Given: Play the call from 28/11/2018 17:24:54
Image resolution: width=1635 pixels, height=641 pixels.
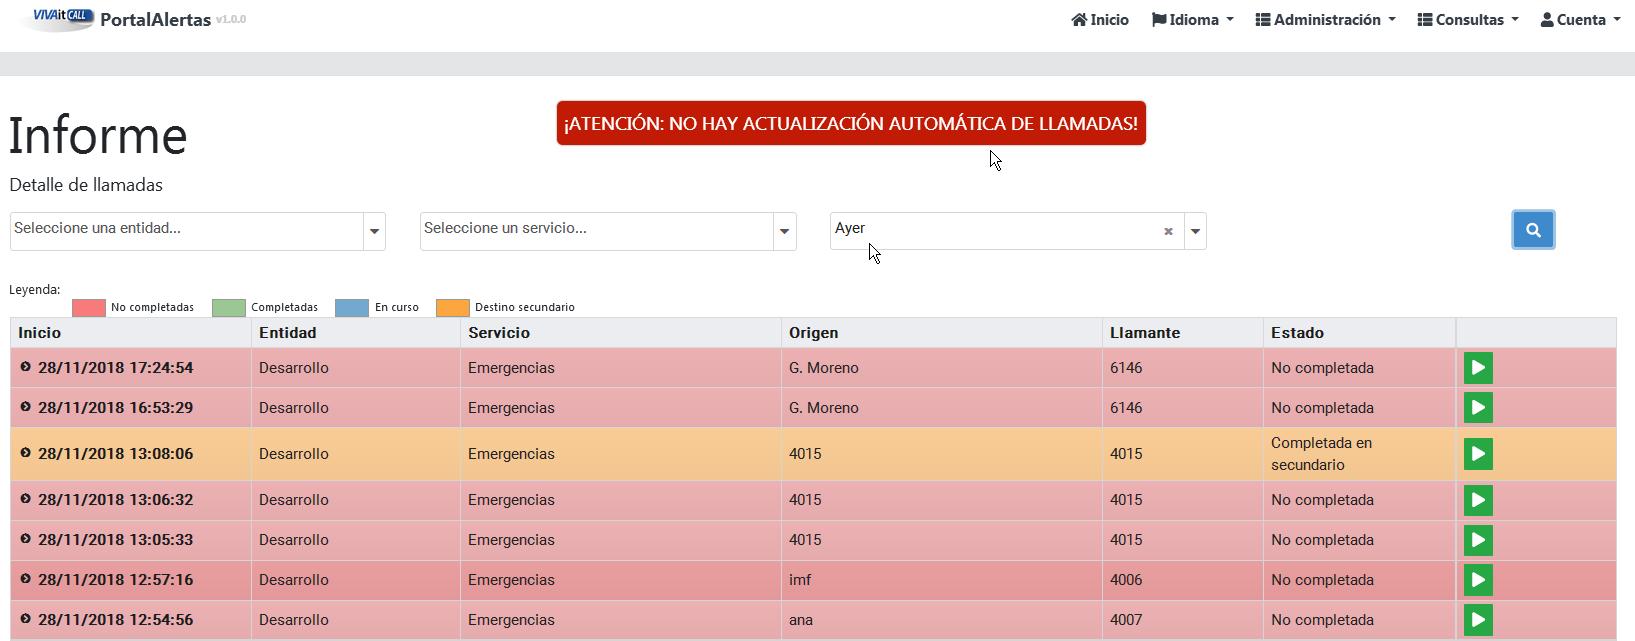Looking at the screenshot, I should point(1478,368).
